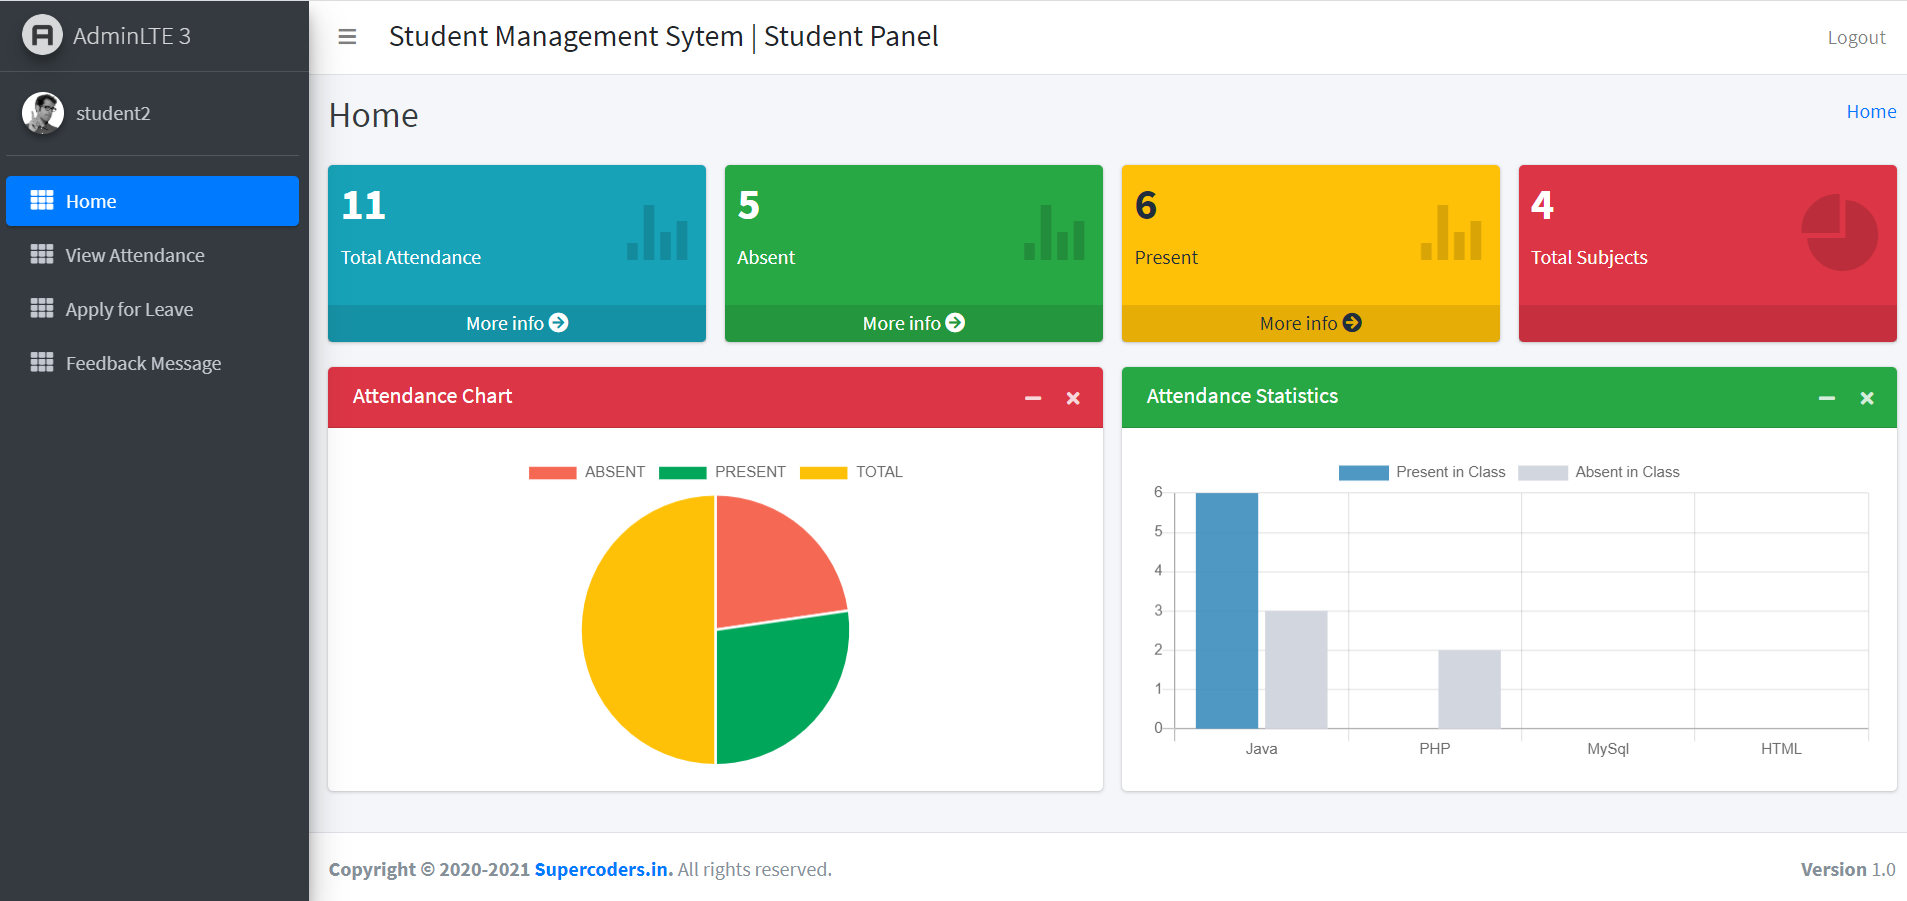Toggle the ABSENT legend in Attendance Chart

(x=586, y=471)
